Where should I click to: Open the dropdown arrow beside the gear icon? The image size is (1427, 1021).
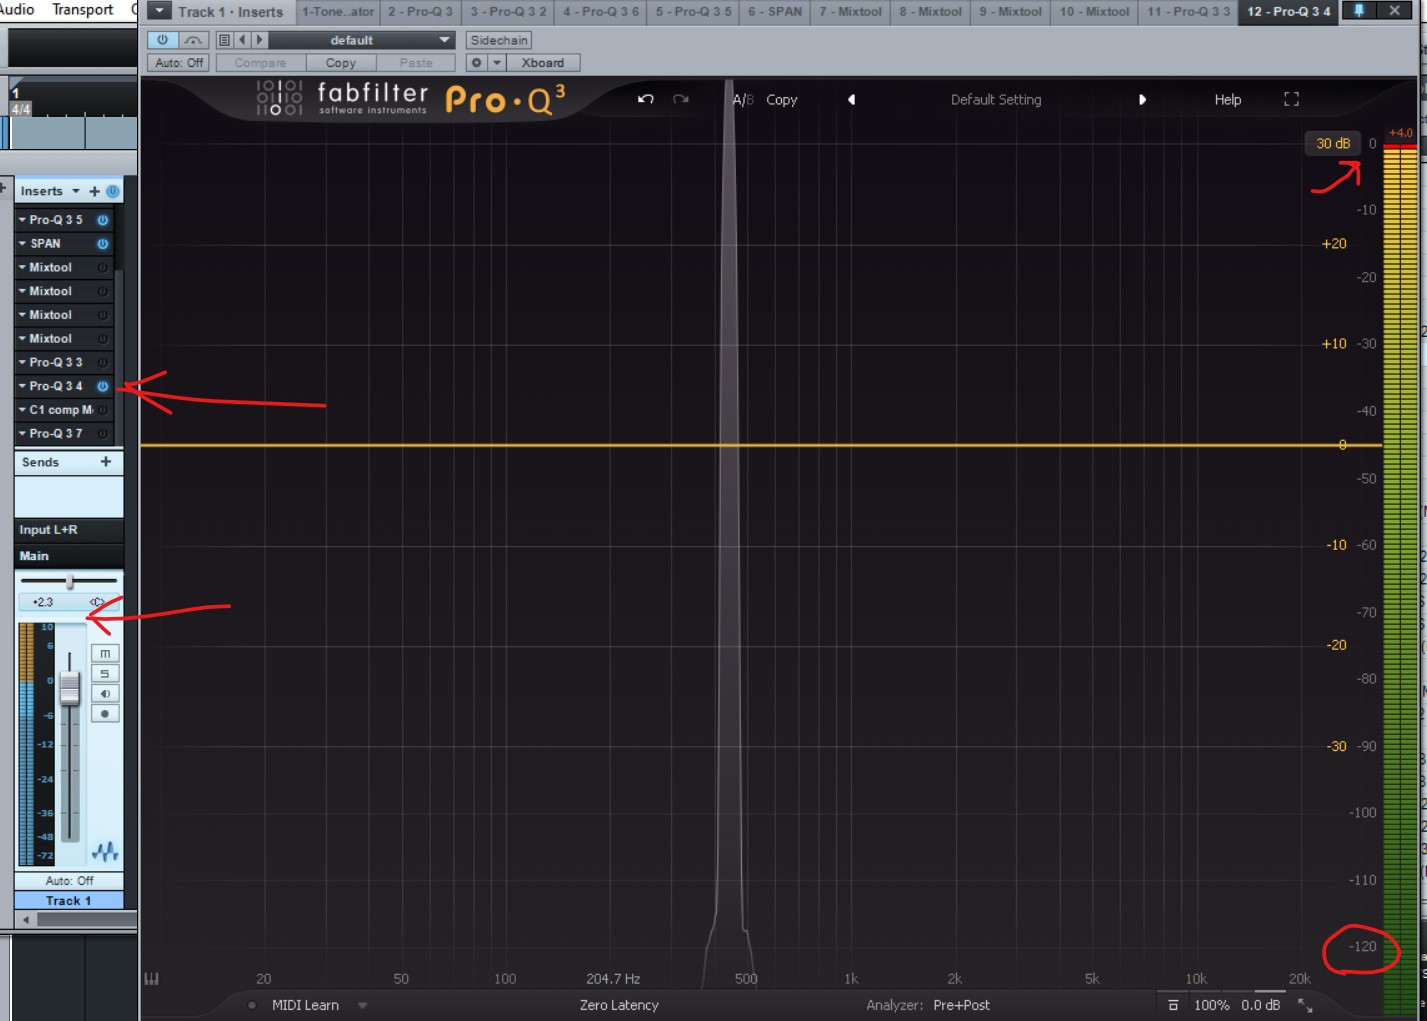pos(496,63)
